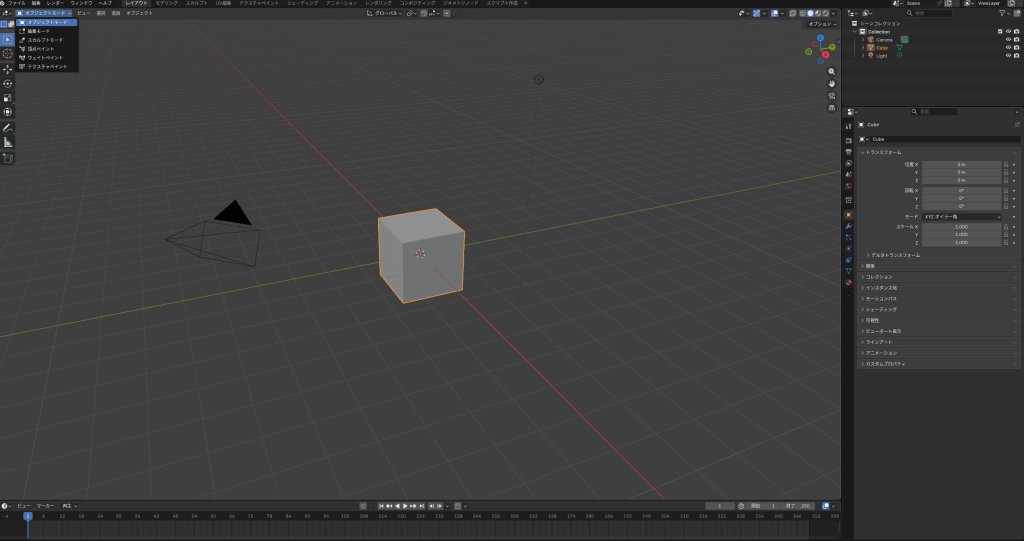This screenshot has width=1024, height=541.
Task: Switch to the モデリング workspace tab
Action: [x=166, y=4]
